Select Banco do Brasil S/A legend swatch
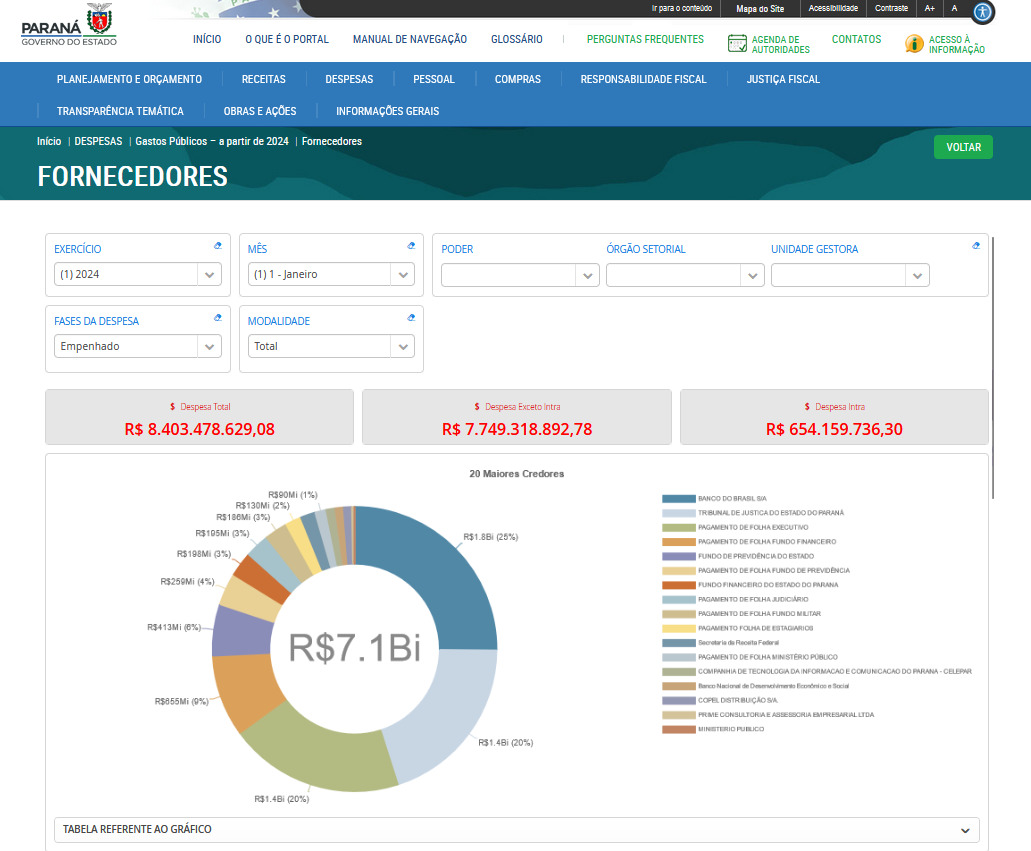This screenshot has width=1031, height=851. (679, 498)
